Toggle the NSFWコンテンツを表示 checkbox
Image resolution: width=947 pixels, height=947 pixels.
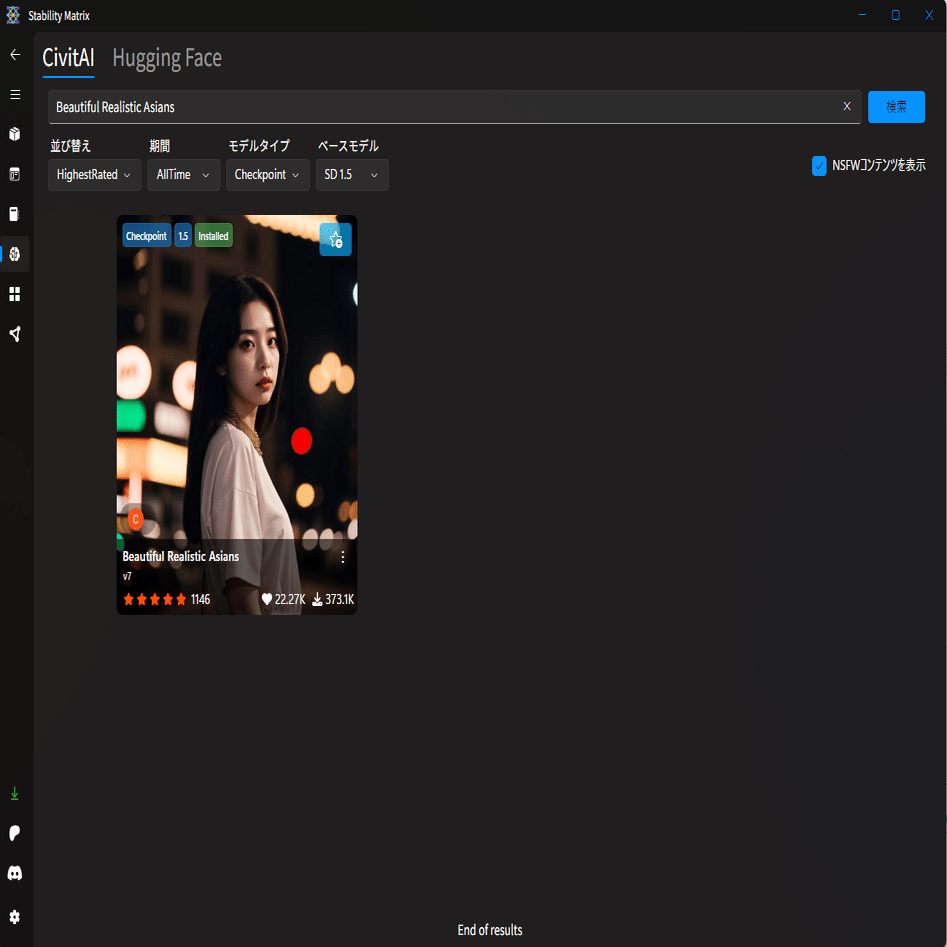pos(819,165)
